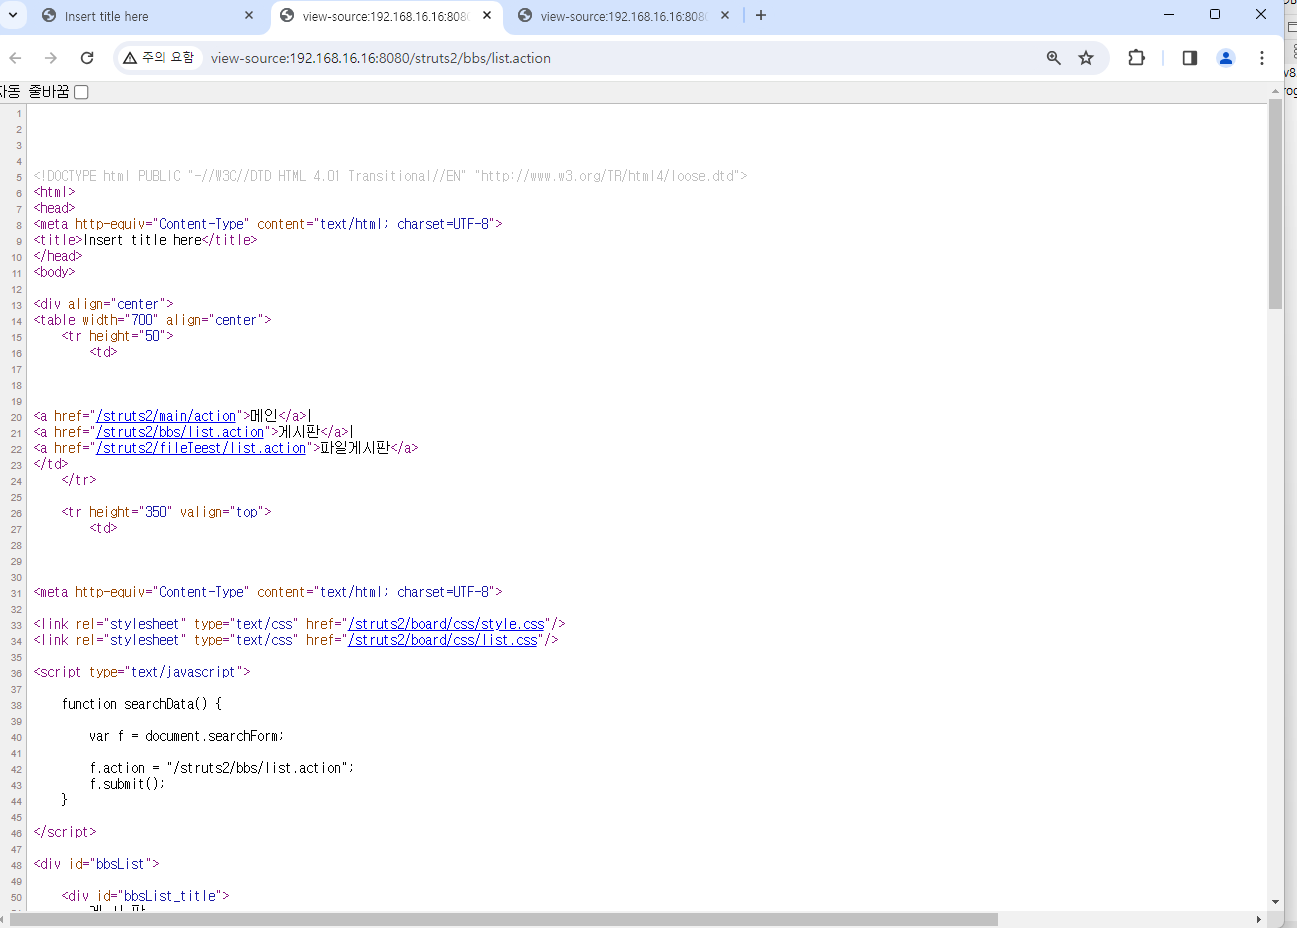Screen dimensions: 1297x928
Task: Click line number 38 in the gutter
Action: (17, 705)
